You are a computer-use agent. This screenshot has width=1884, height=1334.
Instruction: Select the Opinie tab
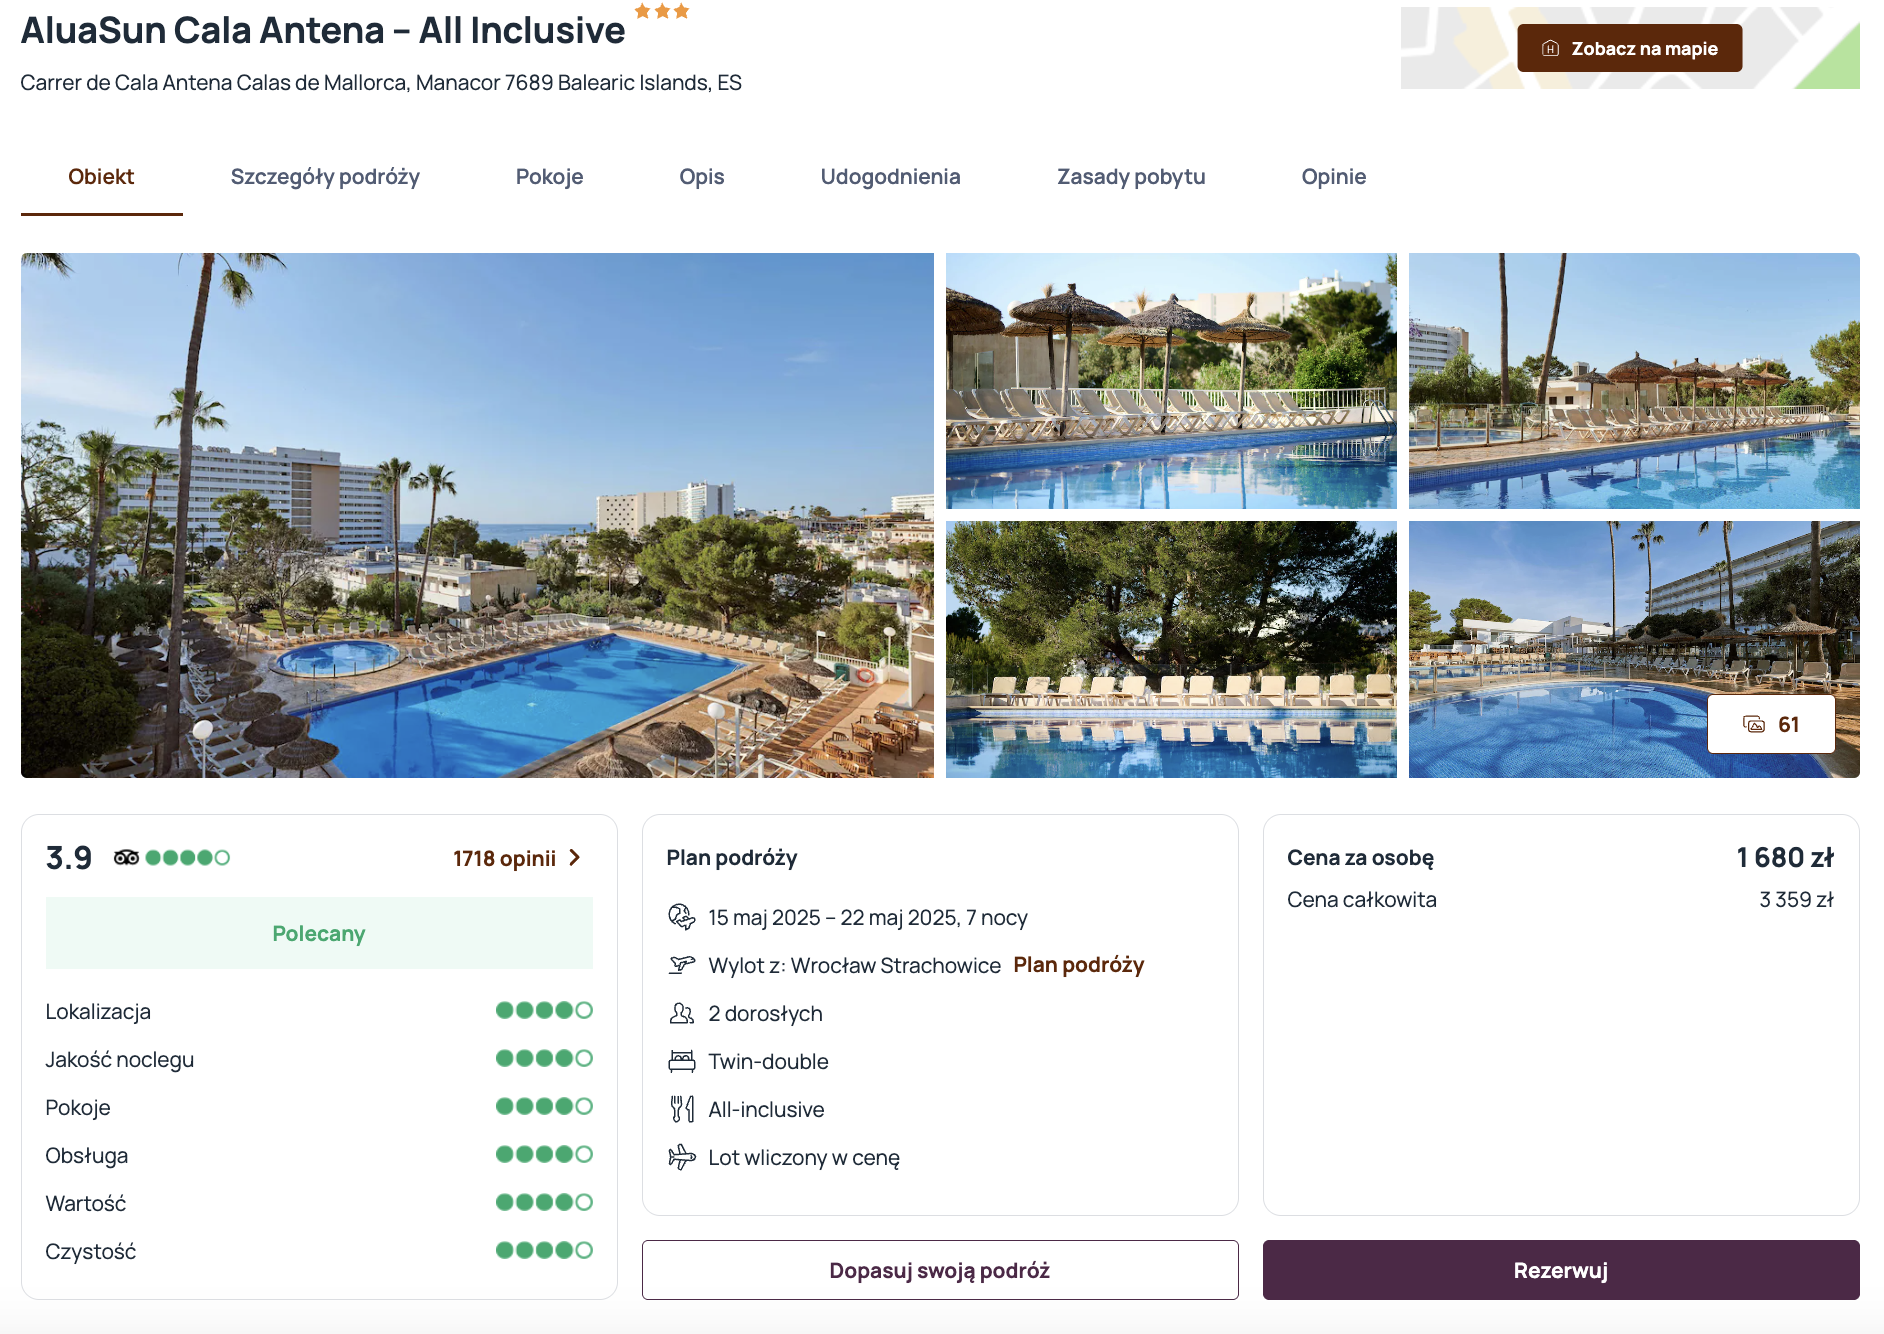(x=1333, y=177)
